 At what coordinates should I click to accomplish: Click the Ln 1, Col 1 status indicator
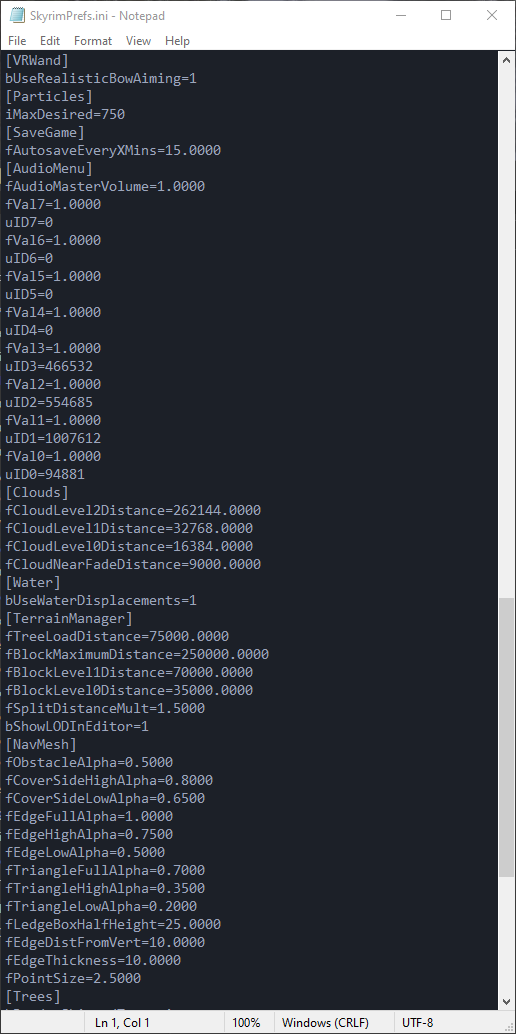pos(123,1023)
